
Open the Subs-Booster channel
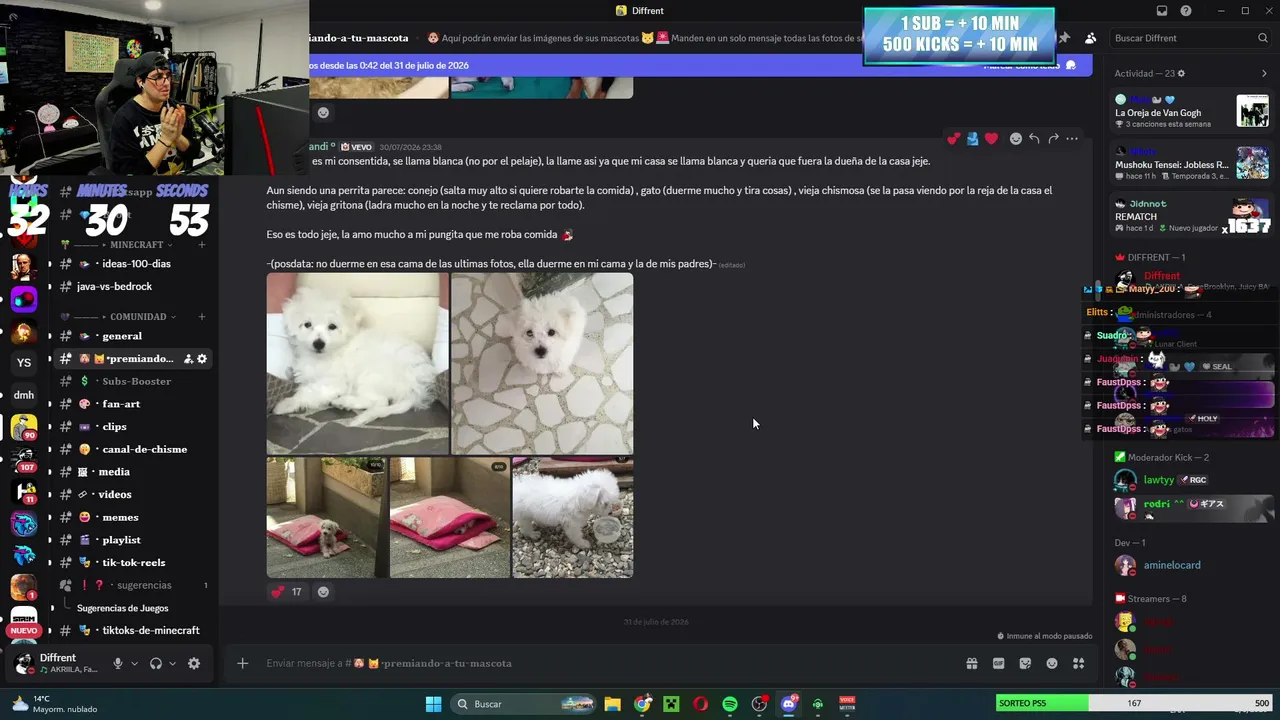tap(134, 381)
